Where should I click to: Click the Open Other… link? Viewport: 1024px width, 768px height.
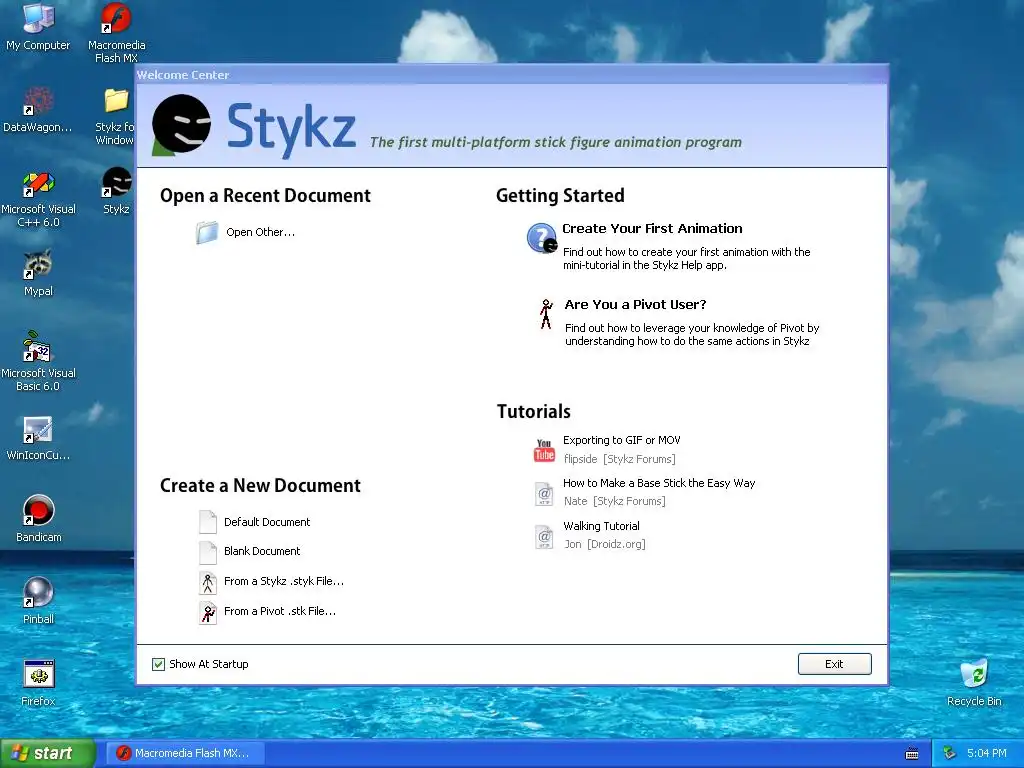[x=261, y=232]
